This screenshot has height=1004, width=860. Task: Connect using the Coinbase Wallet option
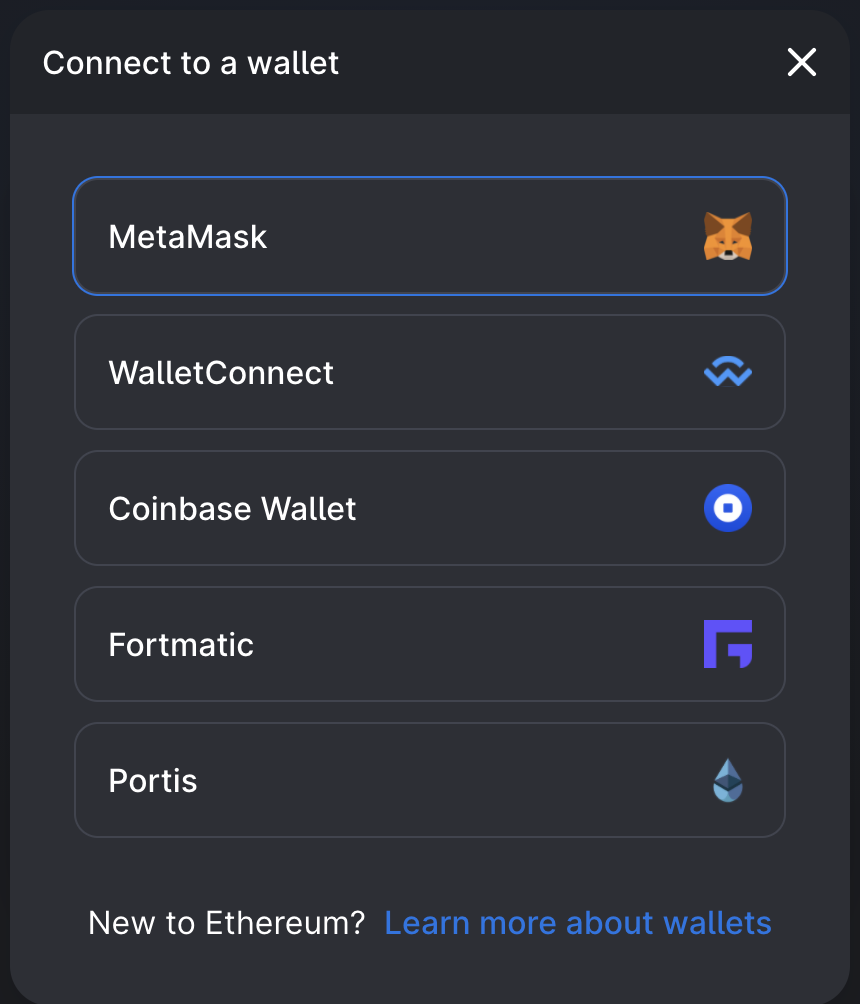(430, 508)
